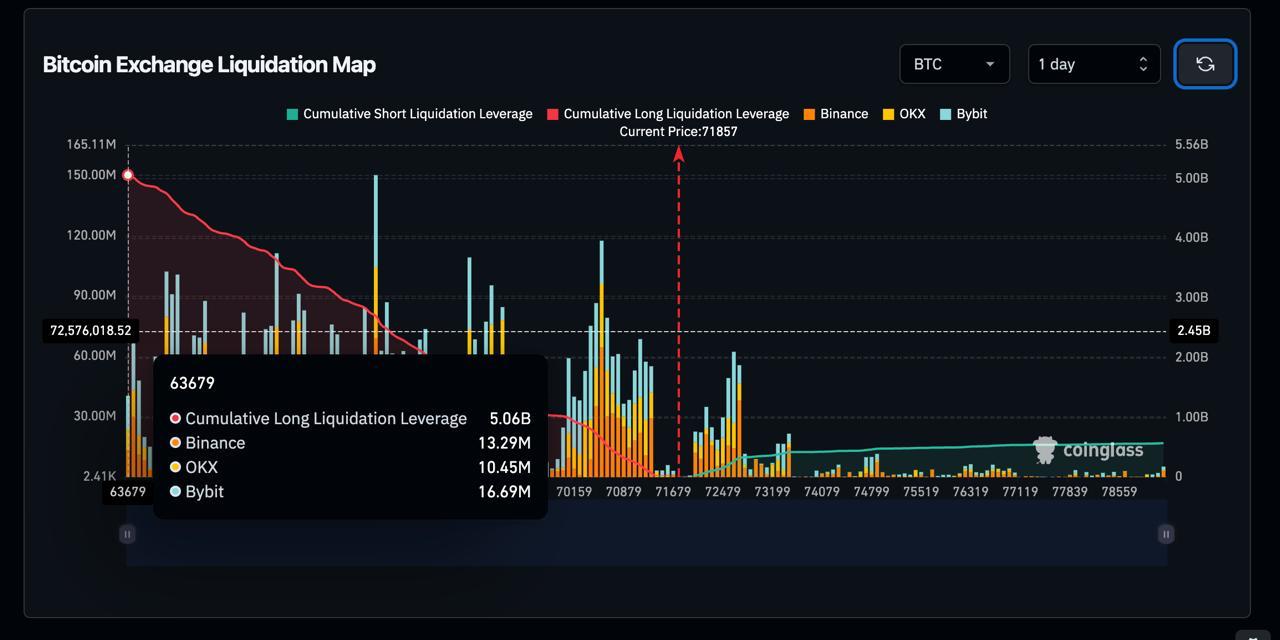Click the data zoom range bar
The image size is (1280, 640).
[646, 534]
